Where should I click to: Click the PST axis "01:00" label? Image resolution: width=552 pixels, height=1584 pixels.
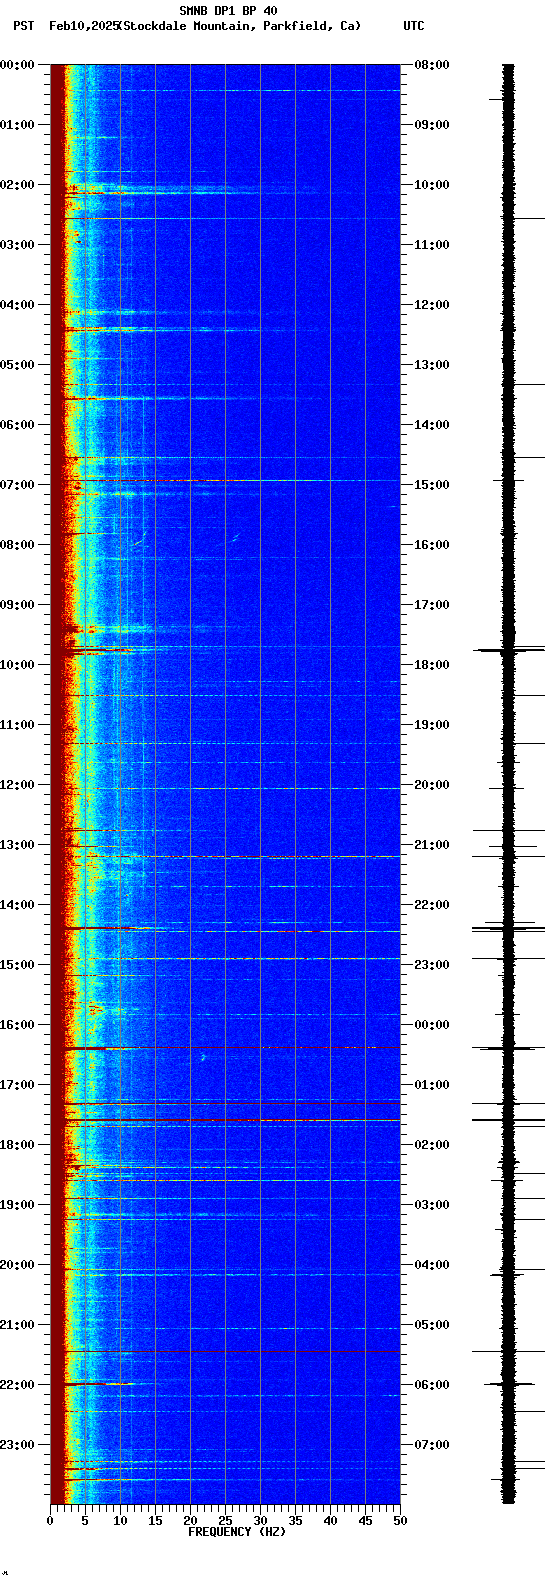point(17,125)
